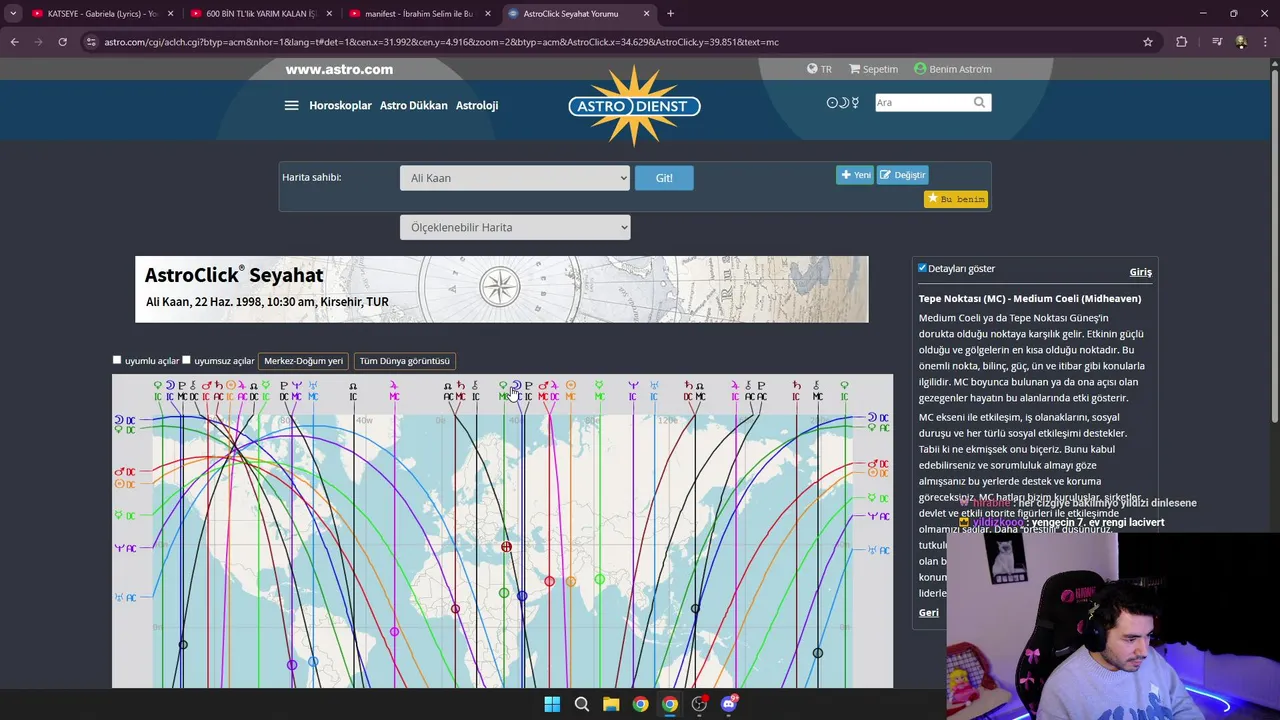Viewport: 1280px width, 720px height.
Task: Click the orange circle marker on the map
Action: pyautogui.click(x=571, y=581)
